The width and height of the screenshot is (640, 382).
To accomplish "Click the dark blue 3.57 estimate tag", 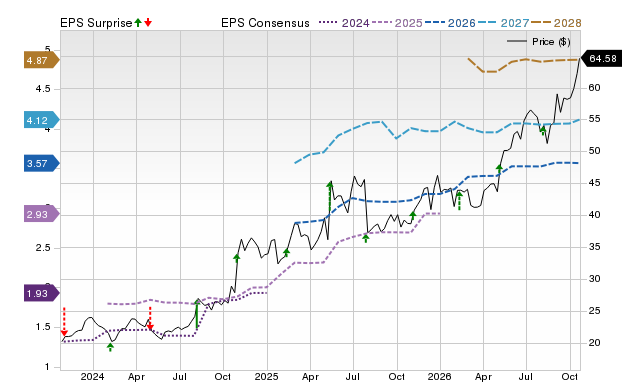I will coord(42,164).
